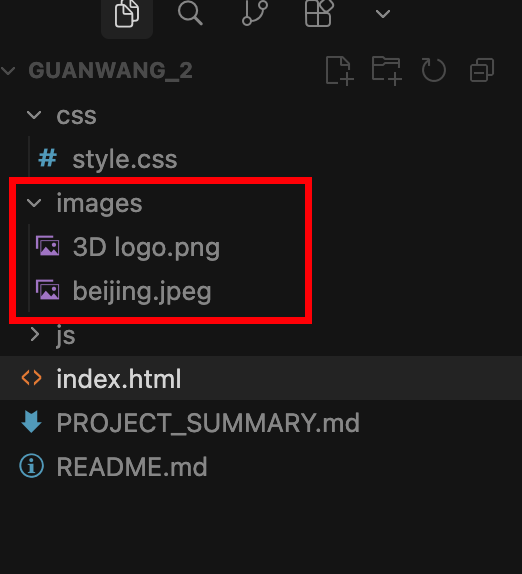The width and height of the screenshot is (522, 574).
Task: Open PROJECT_SUMMARY.md file
Action: pos(208,422)
